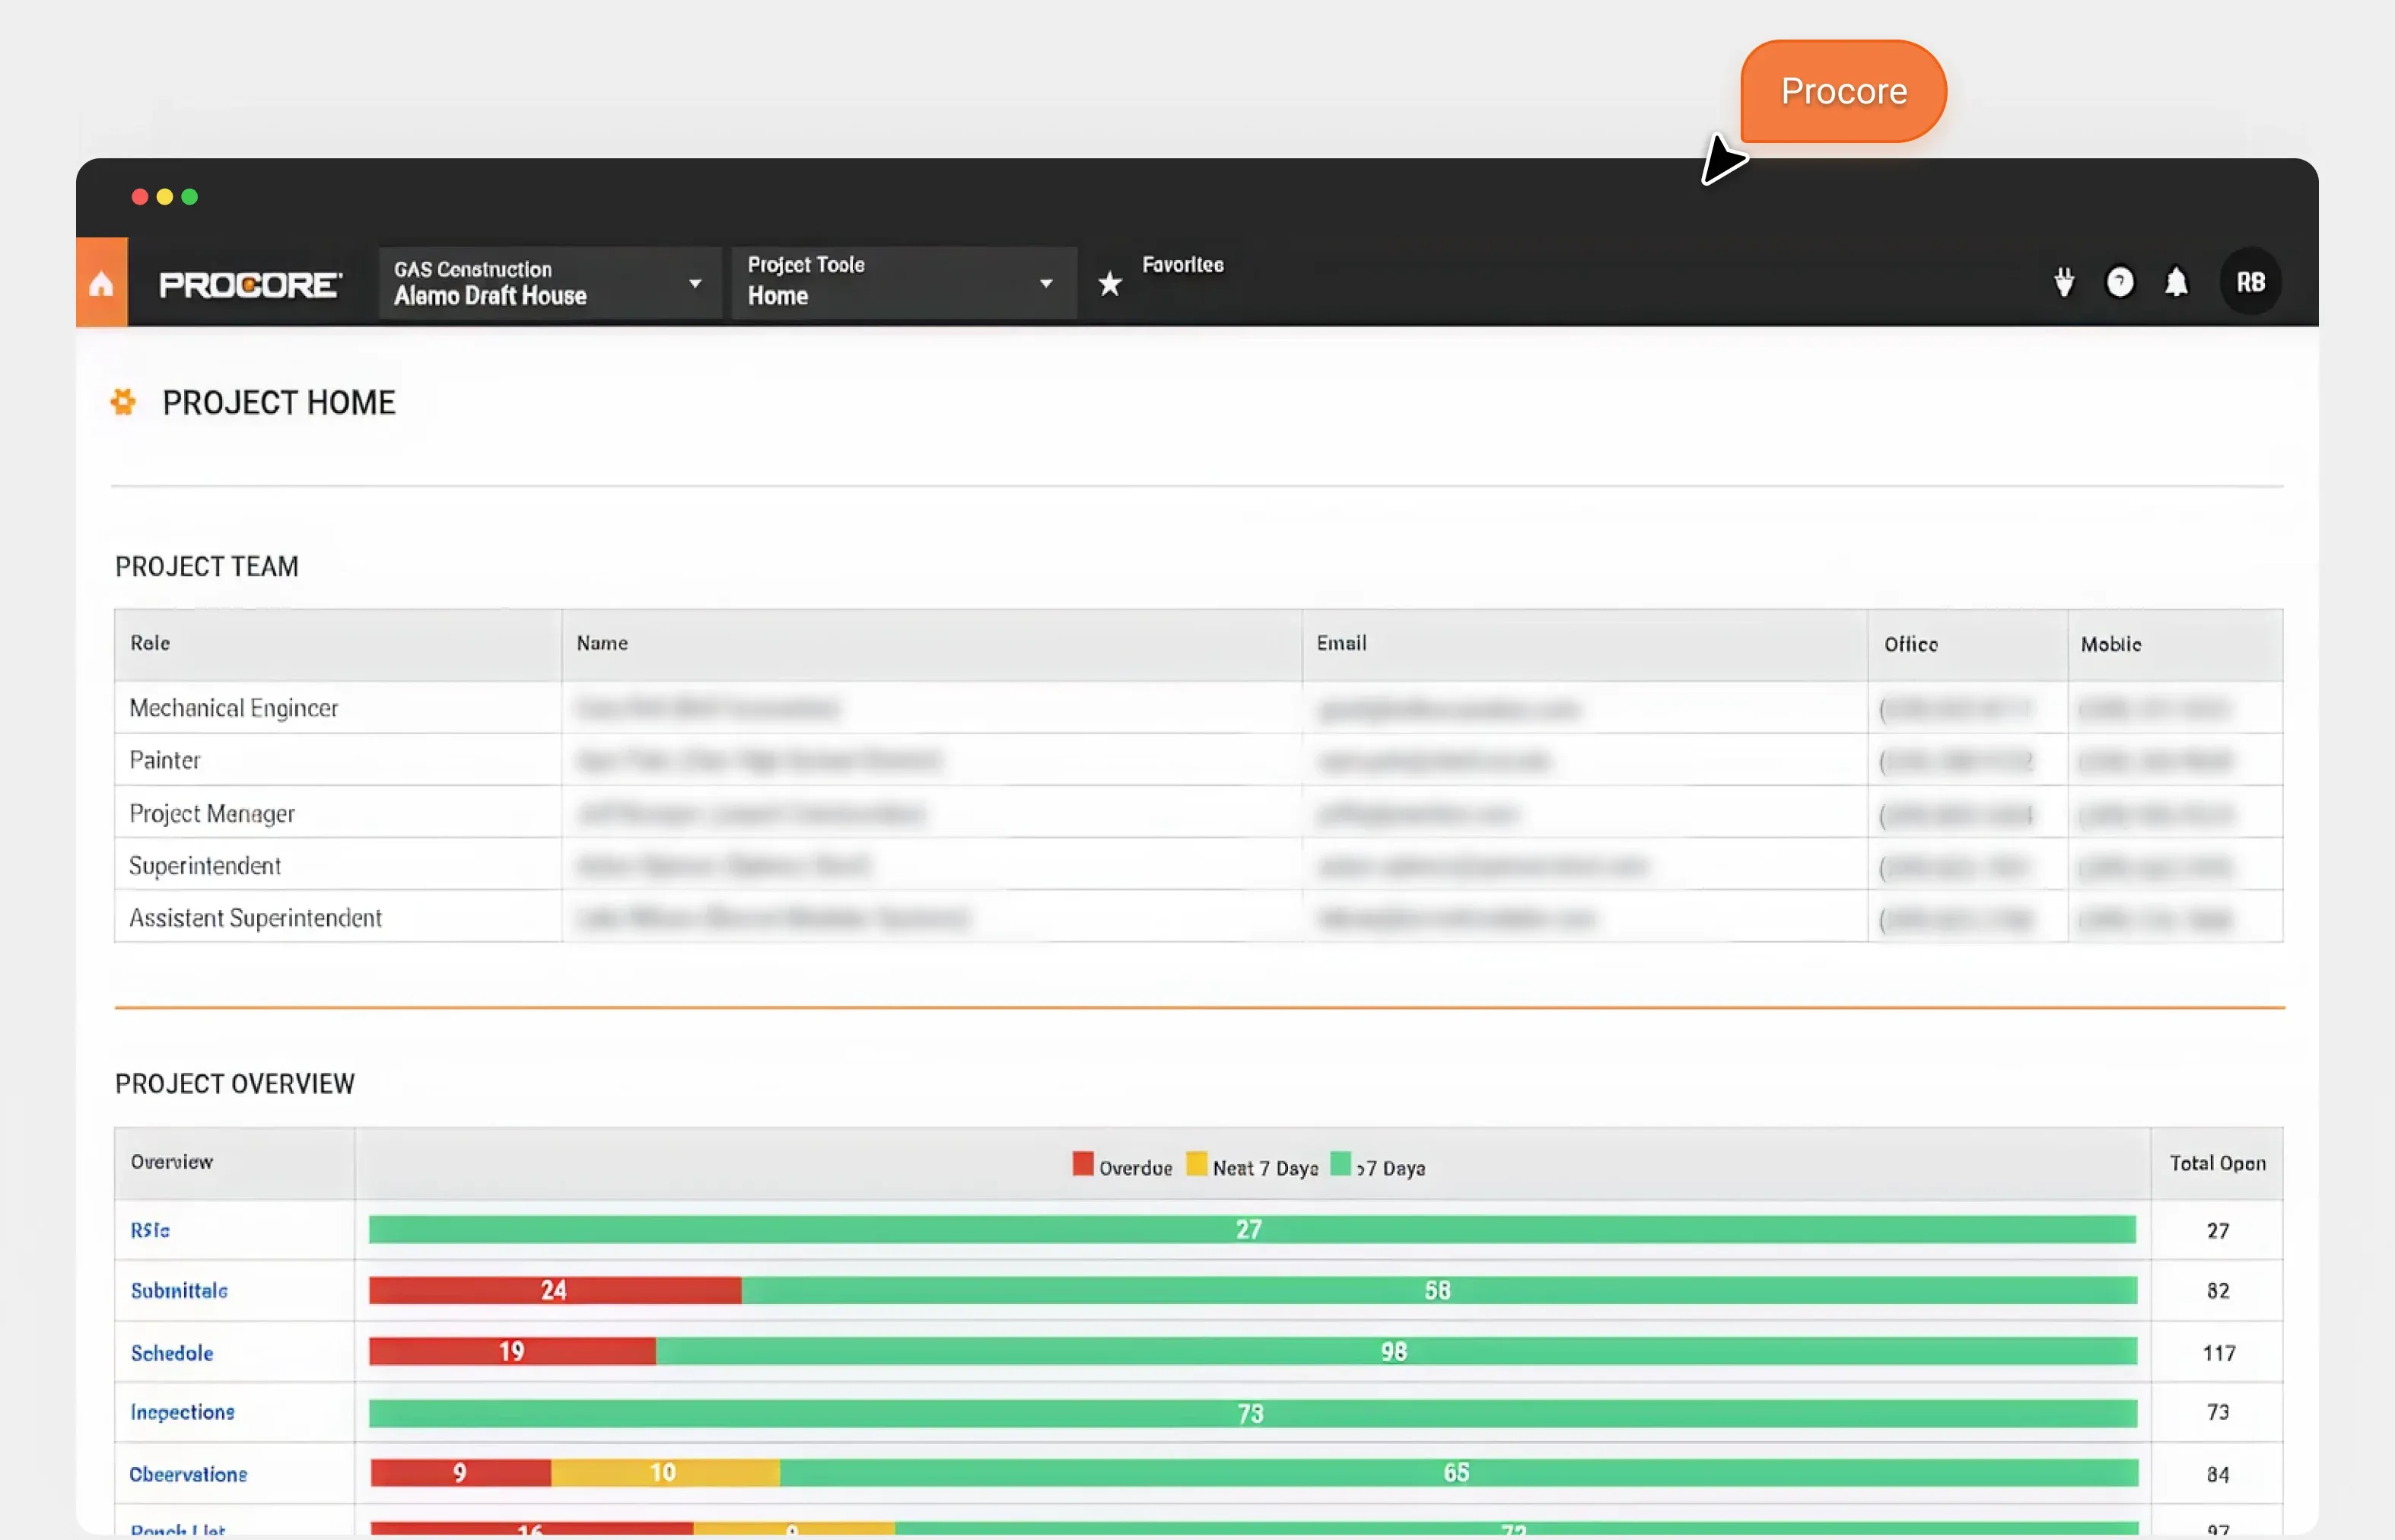Open the Inspections link
Viewport: 2395px width, 1540px height.
pos(182,1412)
